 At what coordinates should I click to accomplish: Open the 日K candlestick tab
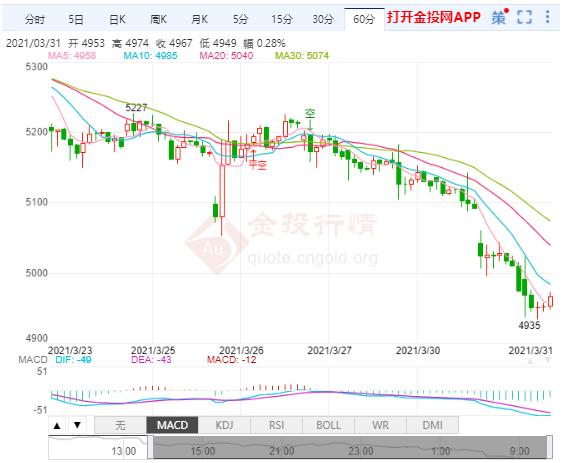click(117, 19)
